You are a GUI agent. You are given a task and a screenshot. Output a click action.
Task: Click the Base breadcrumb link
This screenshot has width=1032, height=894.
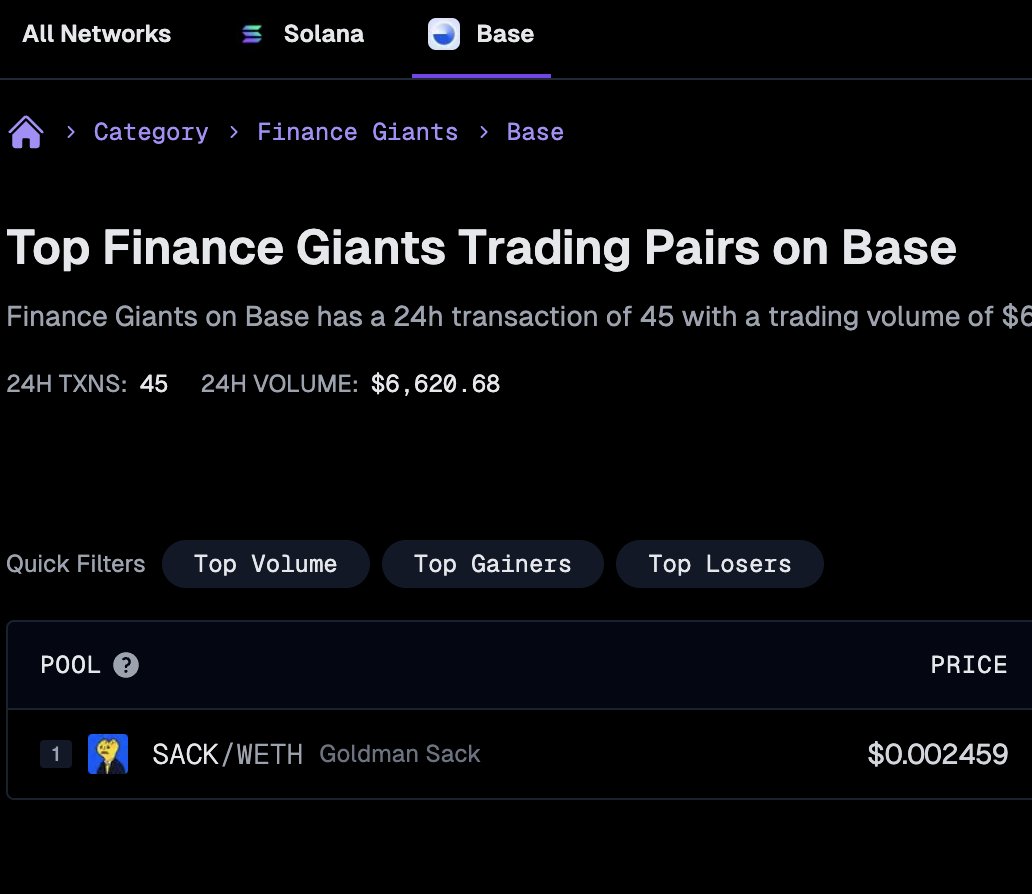(535, 131)
